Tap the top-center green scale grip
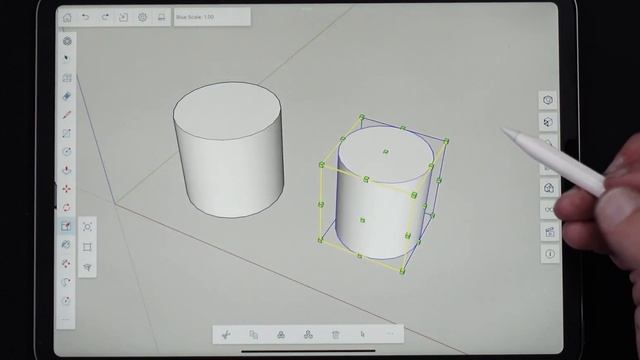The image size is (640, 360). coord(386,152)
